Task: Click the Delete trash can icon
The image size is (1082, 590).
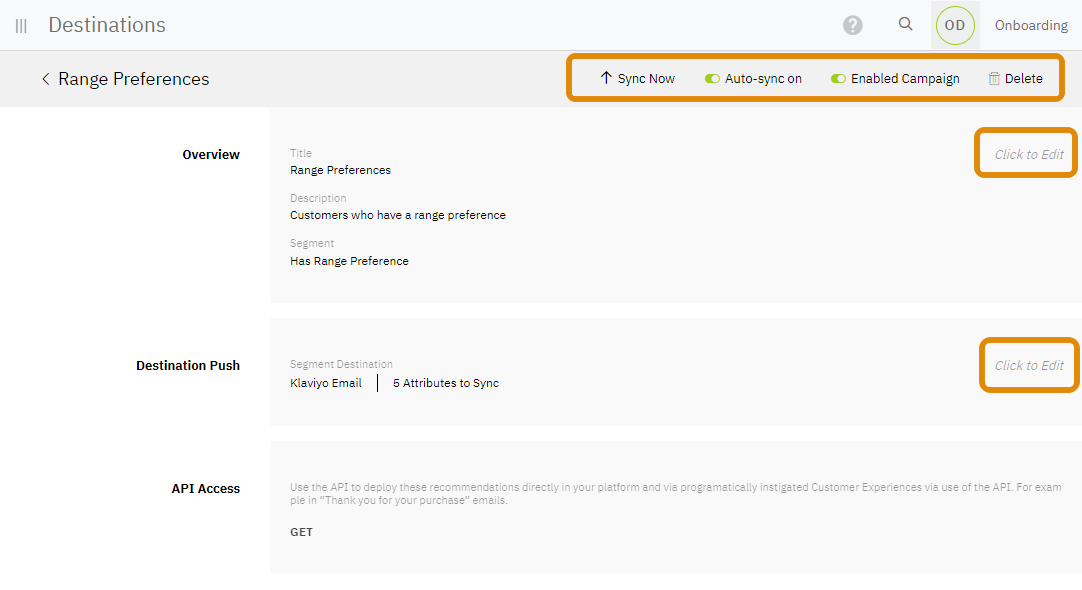Action: [x=994, y=79]
